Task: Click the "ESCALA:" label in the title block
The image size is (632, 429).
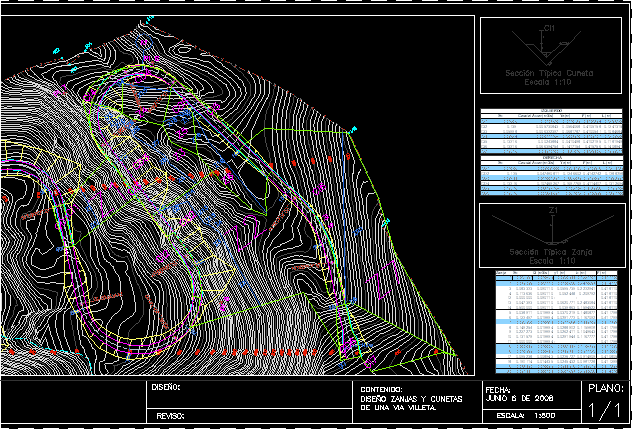Action: 511,416
